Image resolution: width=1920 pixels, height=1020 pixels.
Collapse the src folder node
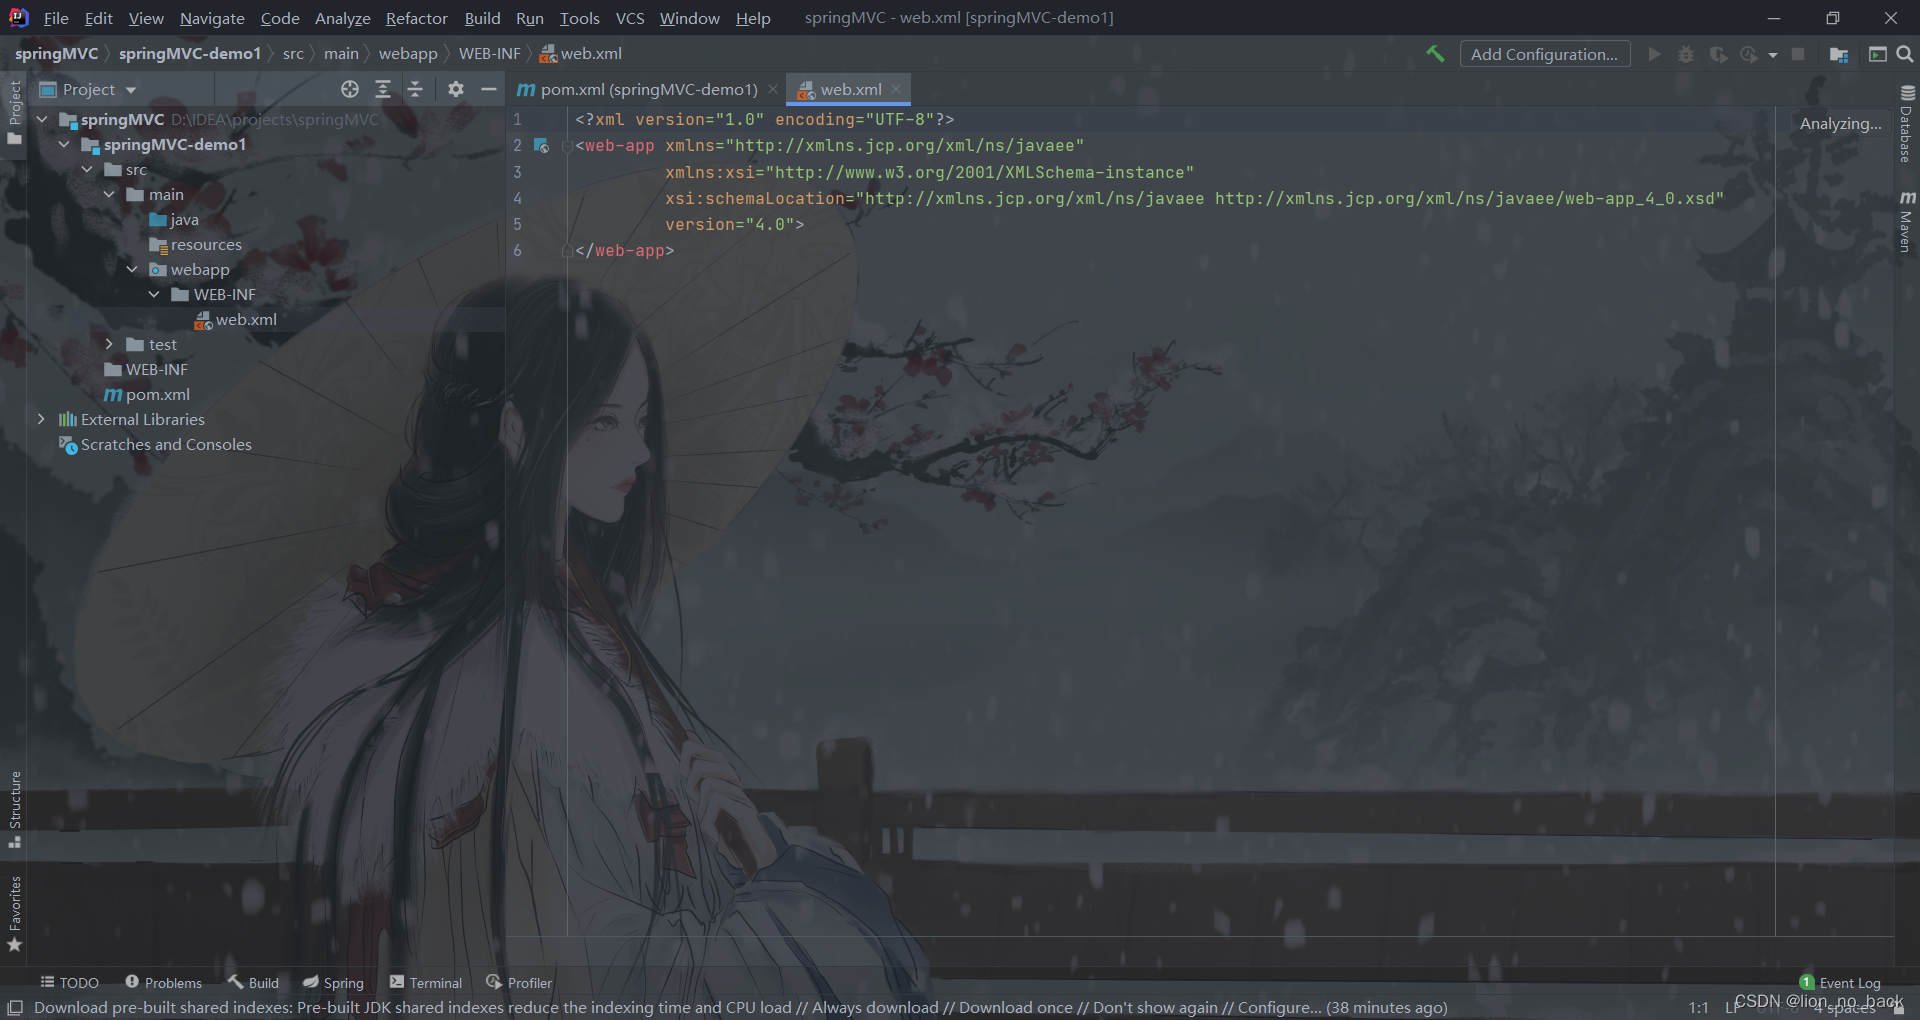[x=87, y=169]
